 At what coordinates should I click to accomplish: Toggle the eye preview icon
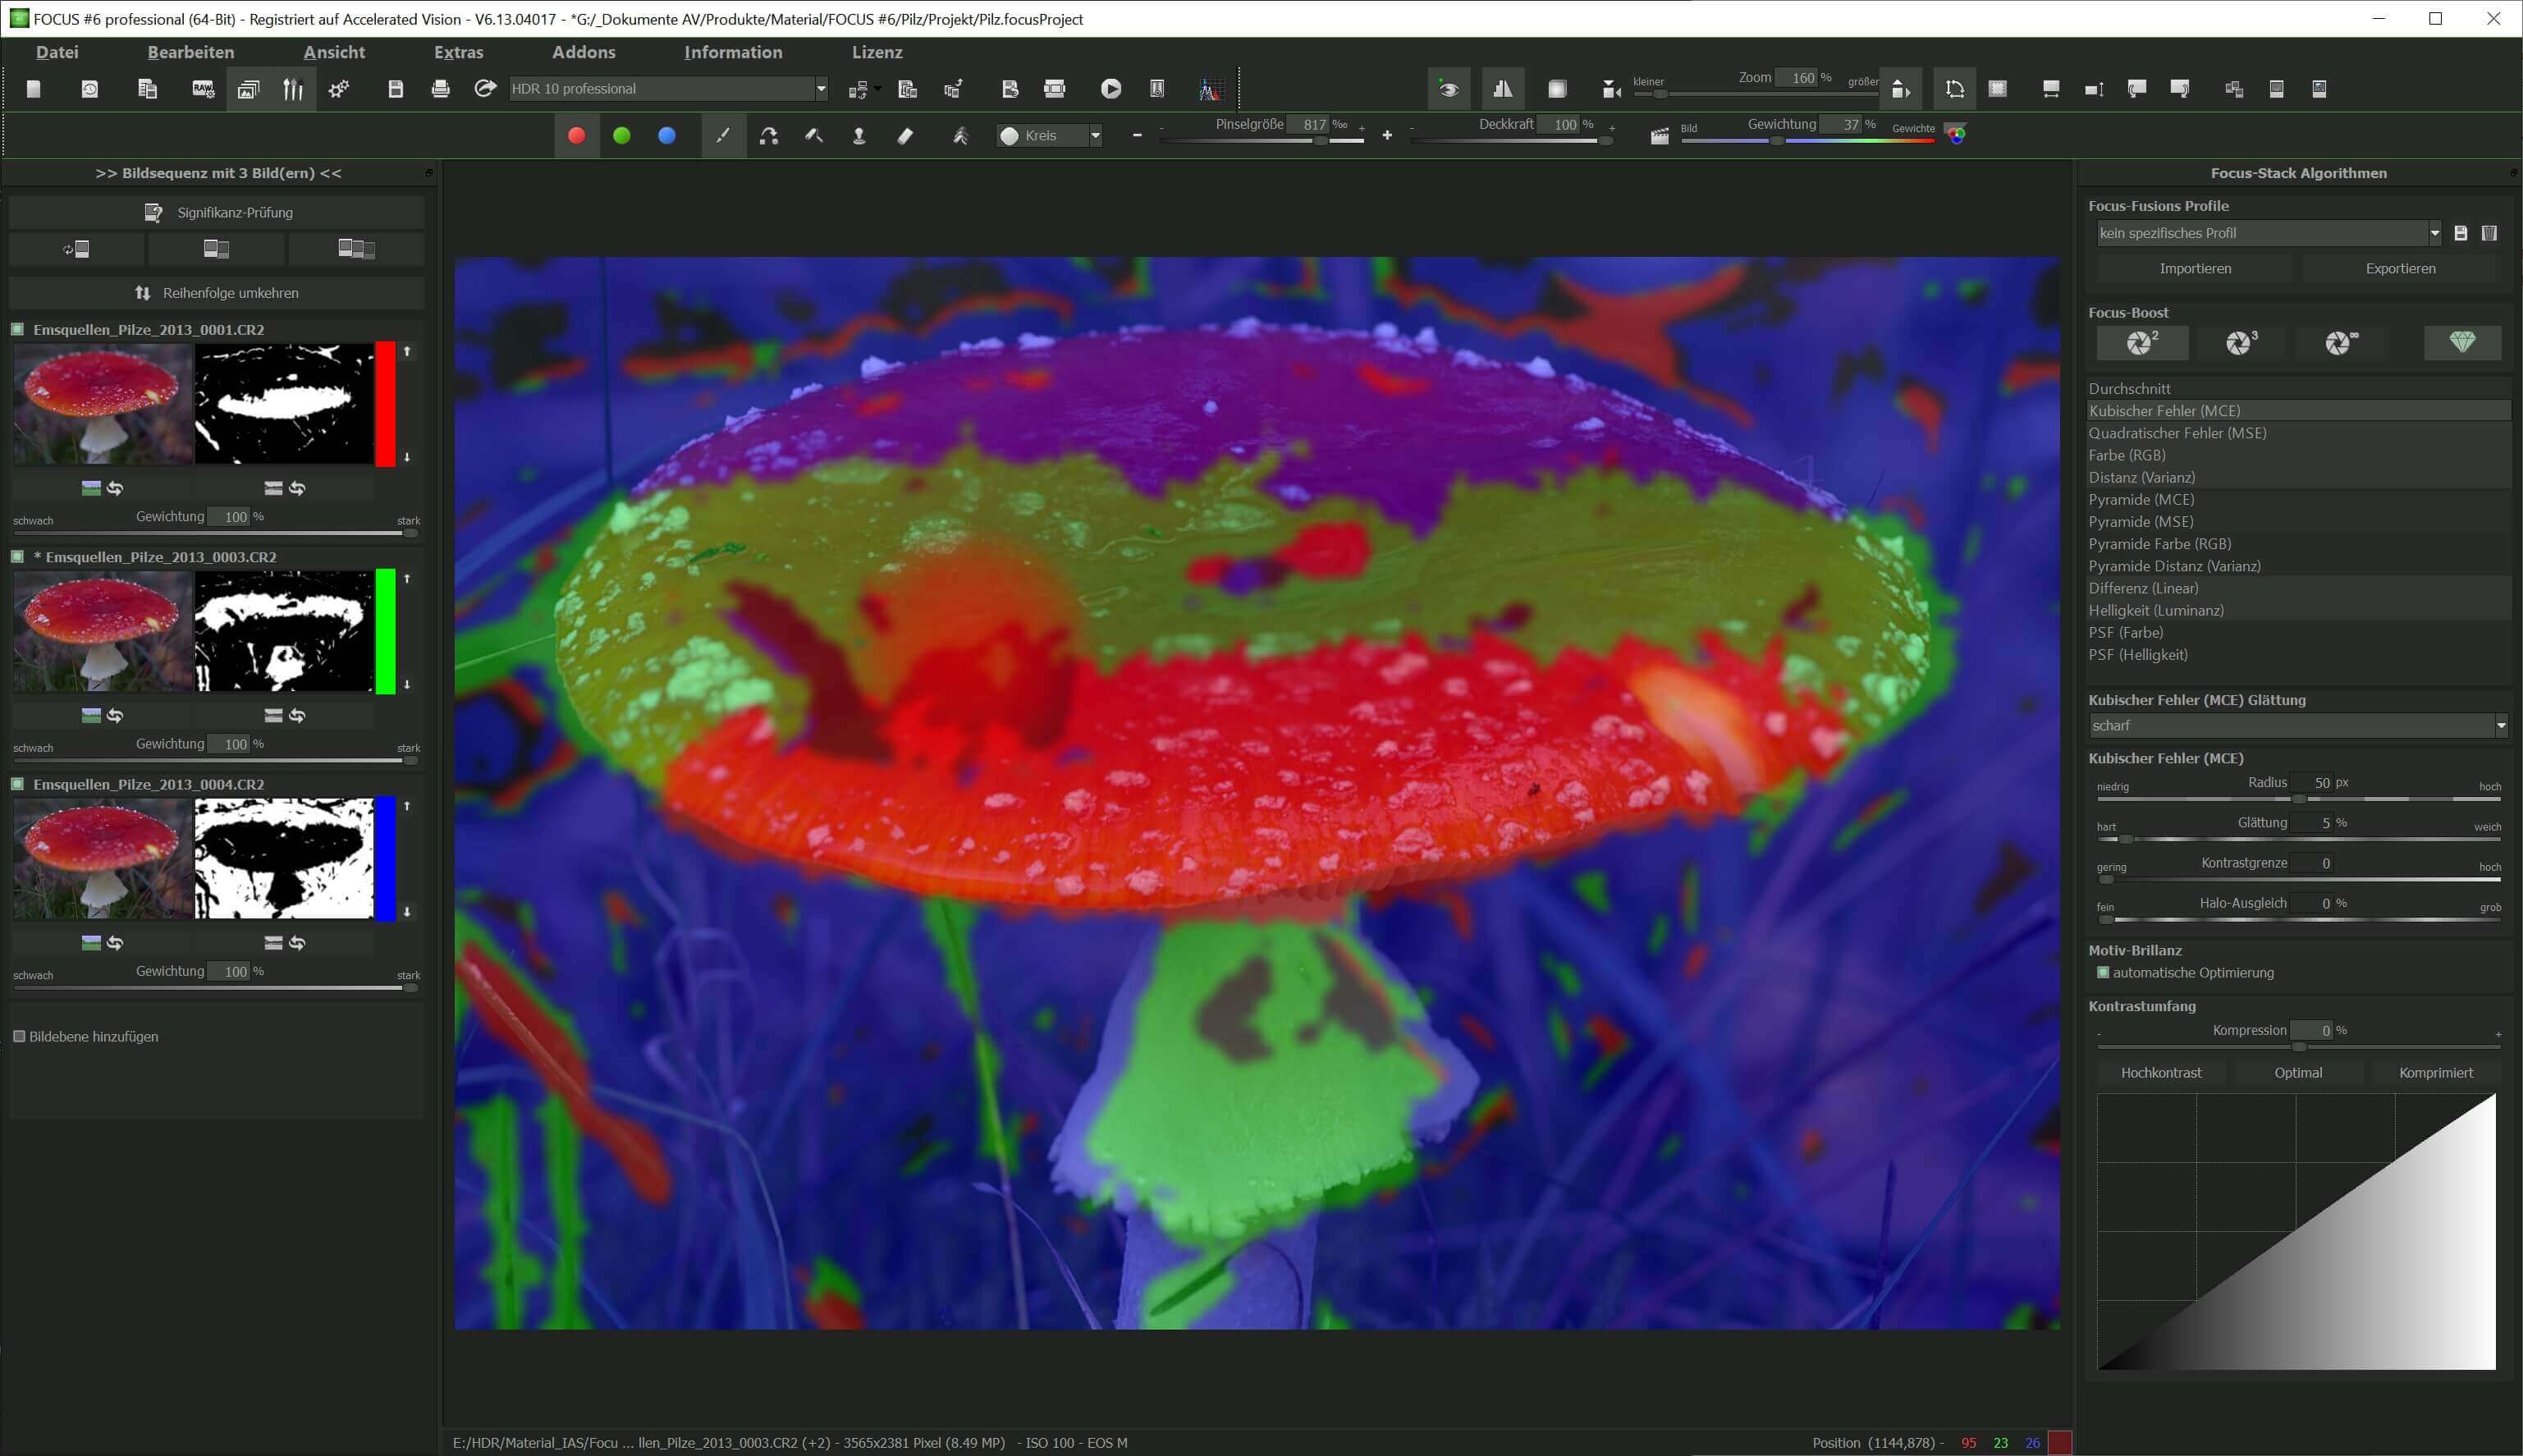coord(1448,89)
